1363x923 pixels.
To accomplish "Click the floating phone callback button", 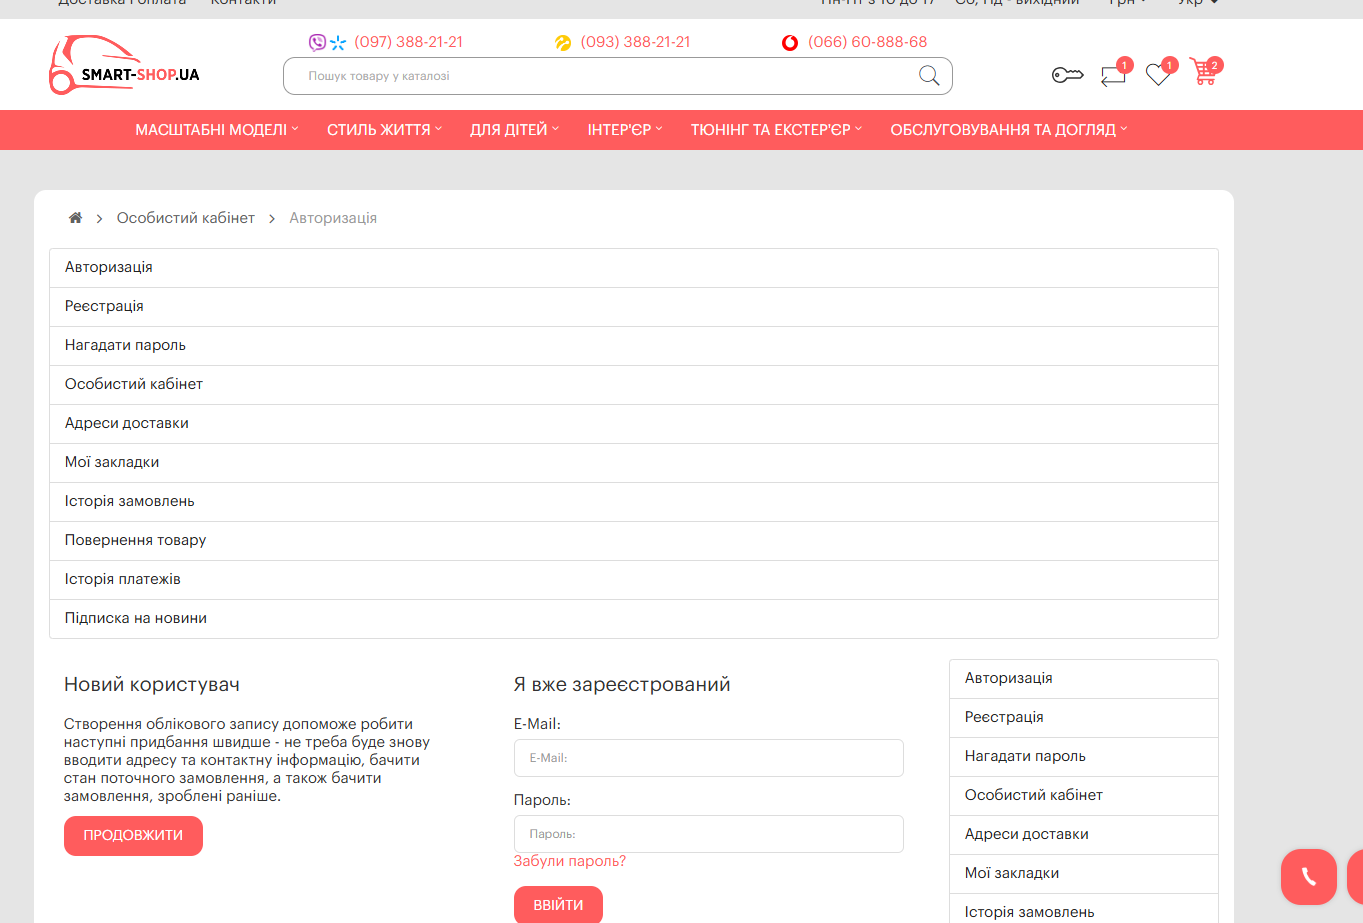I will 1308,877.
